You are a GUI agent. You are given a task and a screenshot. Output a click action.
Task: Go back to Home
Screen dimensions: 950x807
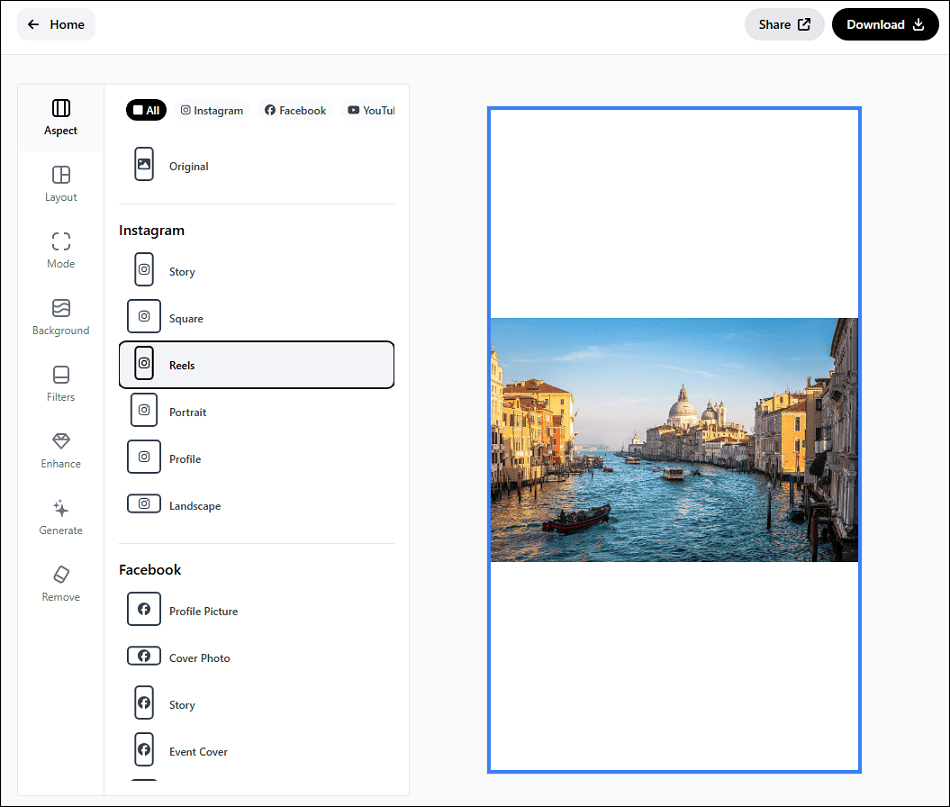pos(55,24)
